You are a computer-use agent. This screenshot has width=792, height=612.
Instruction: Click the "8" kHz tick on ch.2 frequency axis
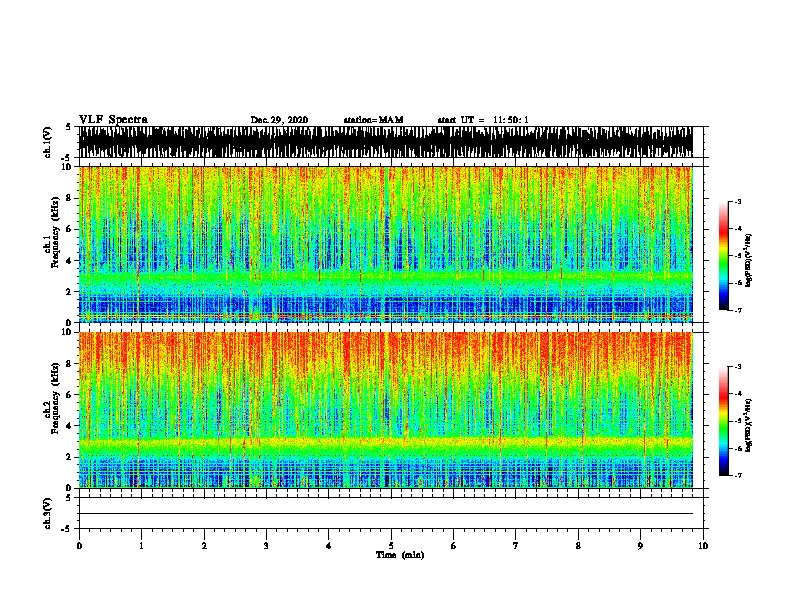(x=70, y=364)
